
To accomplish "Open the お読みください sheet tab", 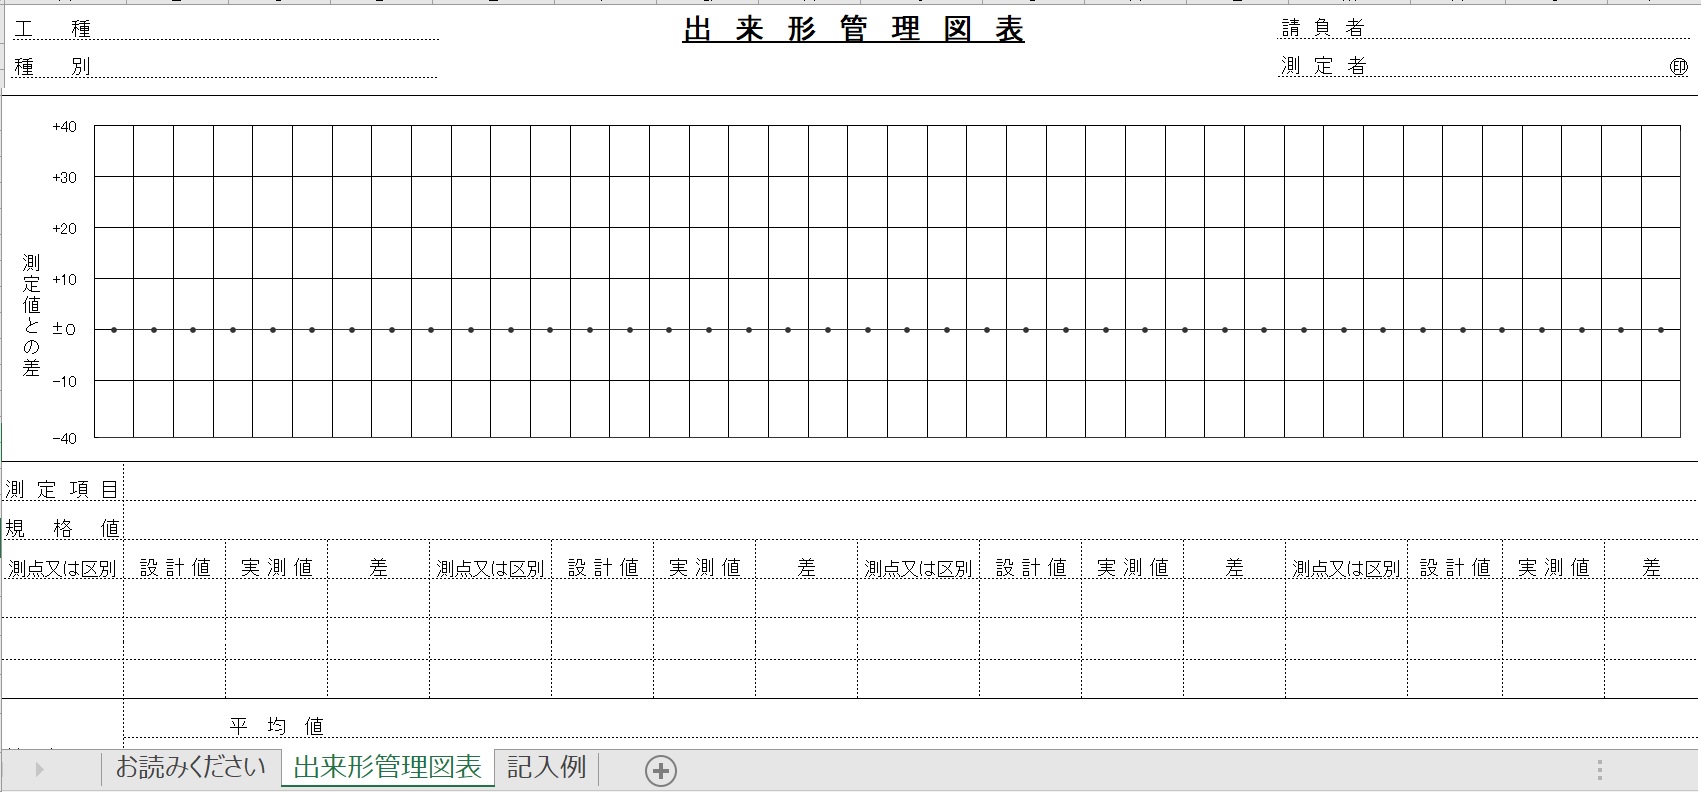I will click(x=190, y=768).
